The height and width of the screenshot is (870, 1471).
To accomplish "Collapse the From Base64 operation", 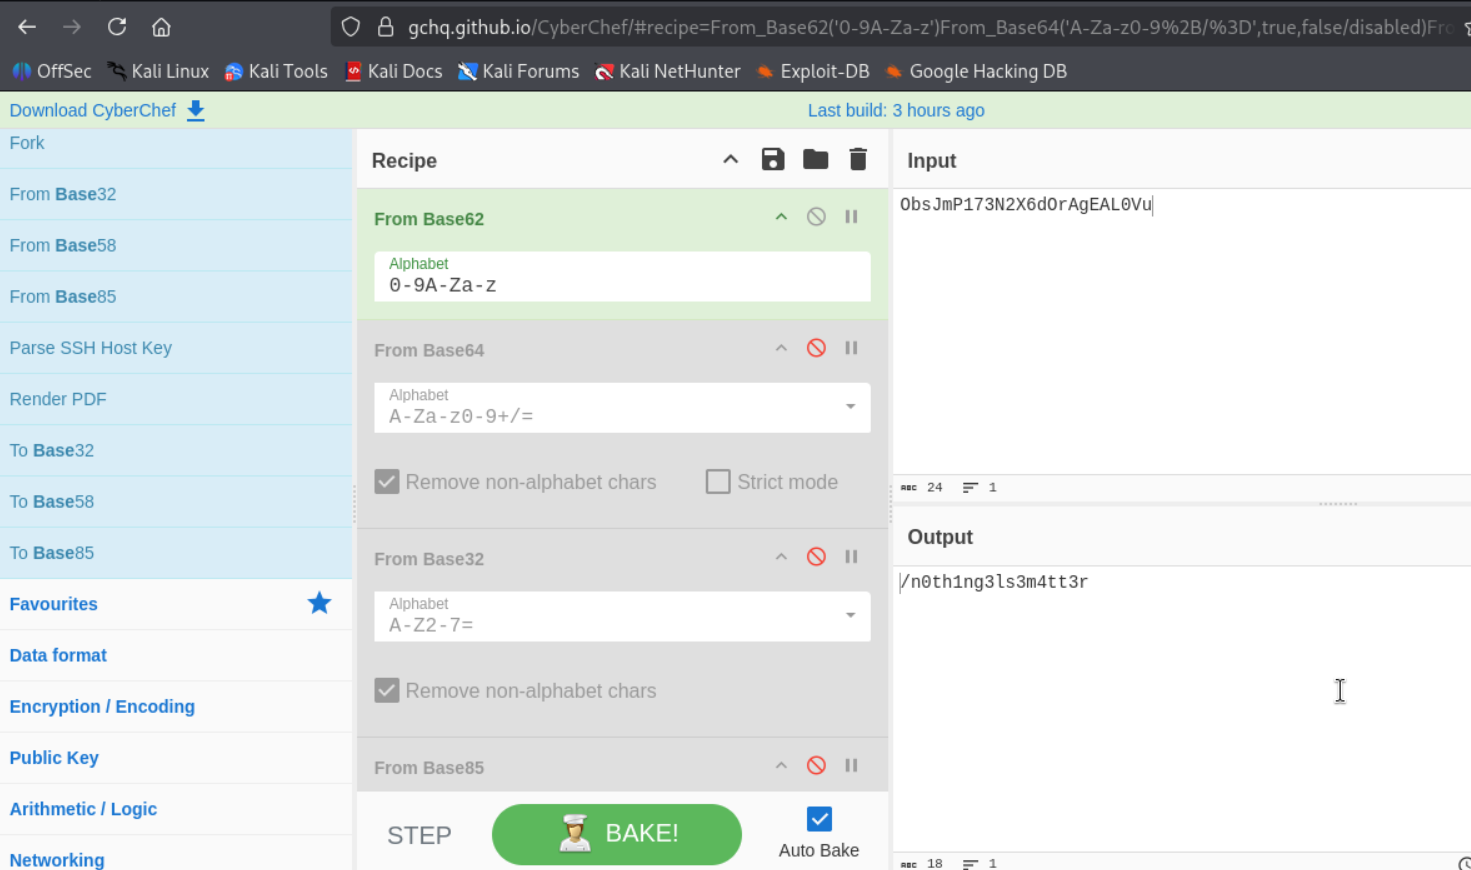I will coord(781,348).
